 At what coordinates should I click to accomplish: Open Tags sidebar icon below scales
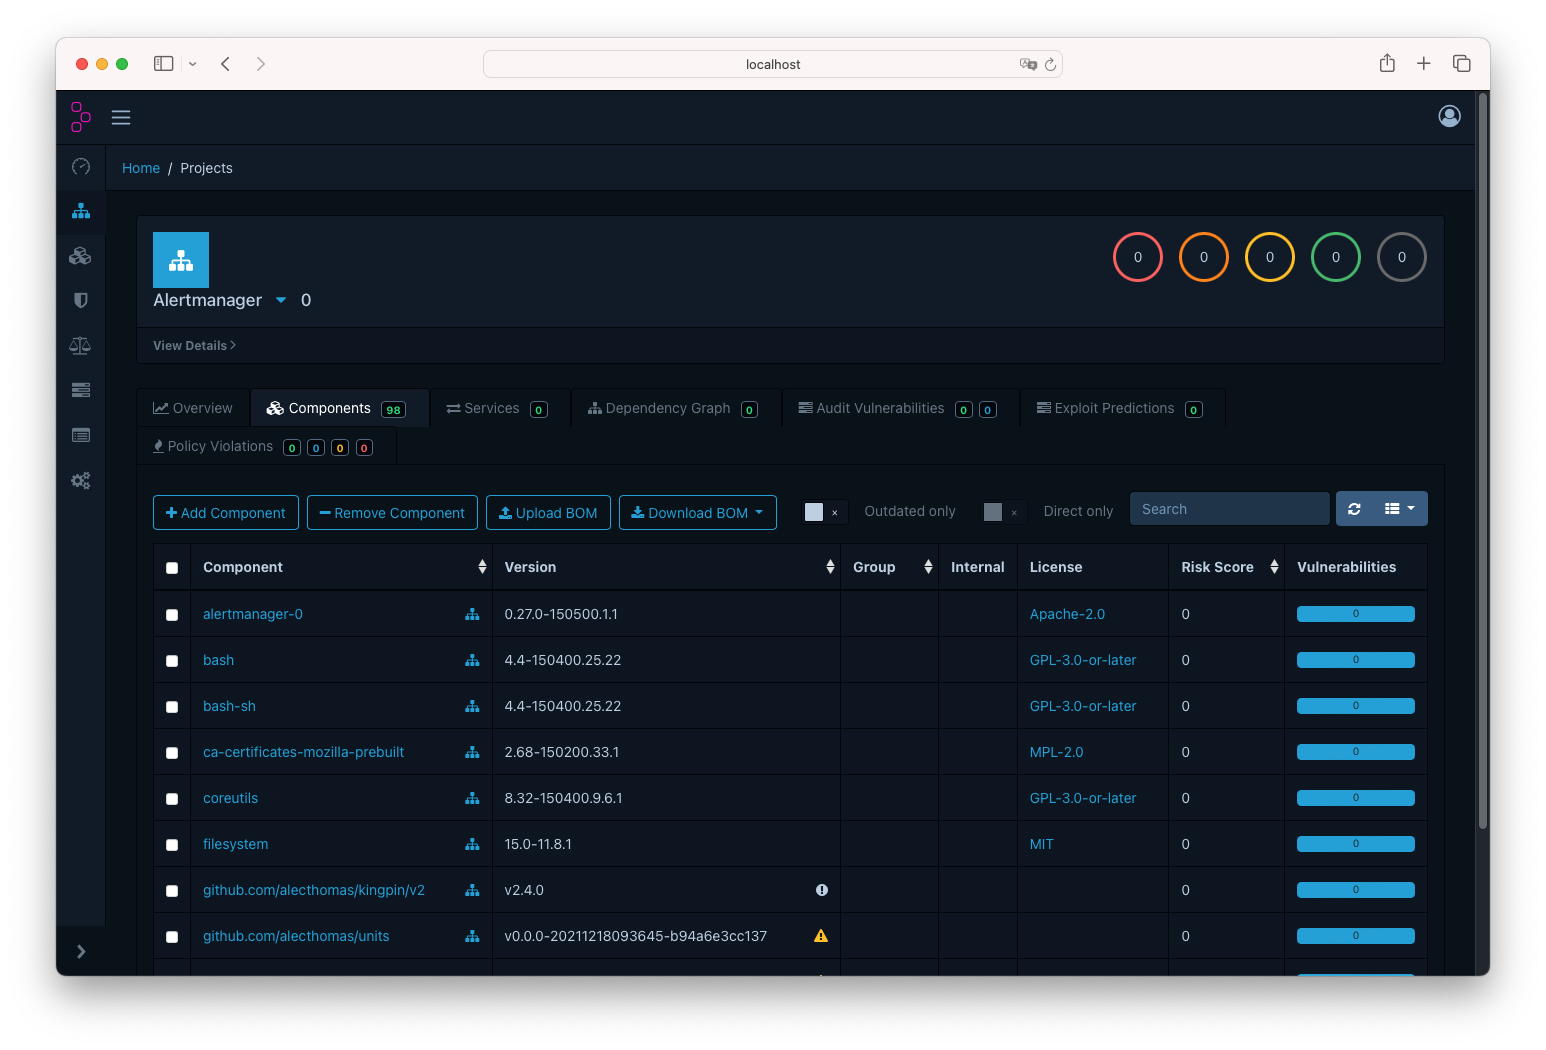tap(81, 390)
